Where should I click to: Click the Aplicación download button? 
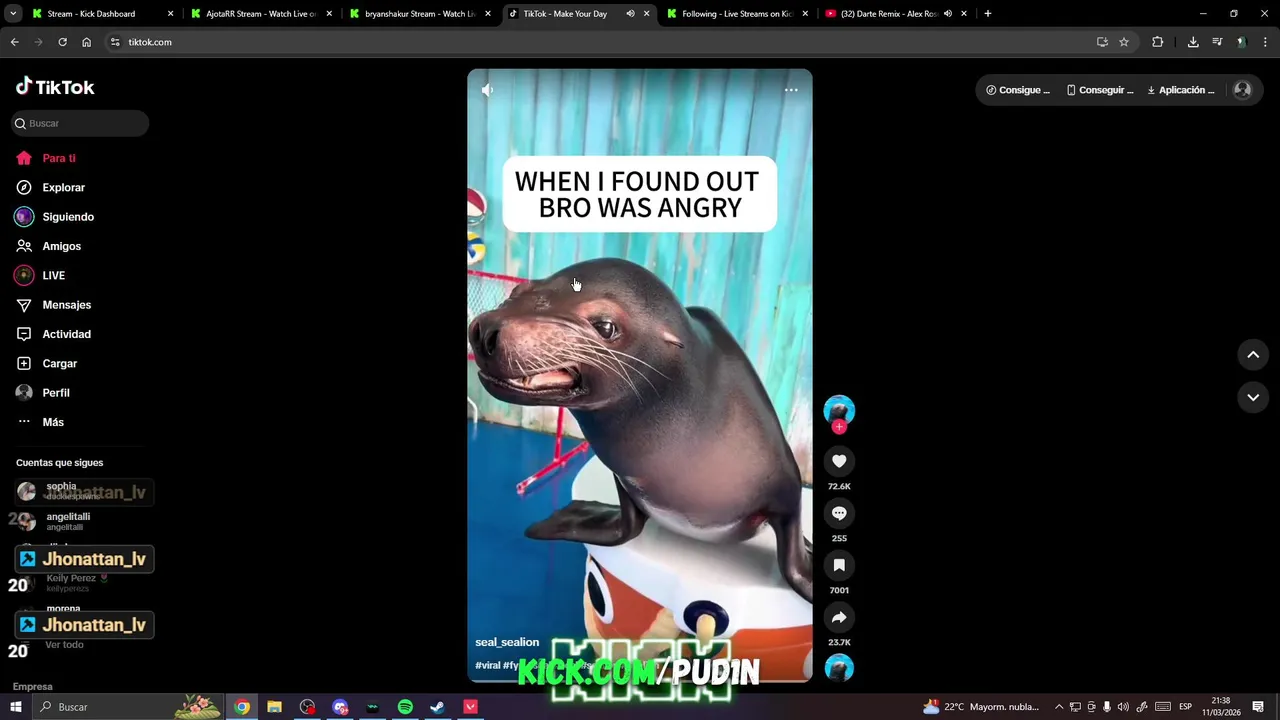1181,90
